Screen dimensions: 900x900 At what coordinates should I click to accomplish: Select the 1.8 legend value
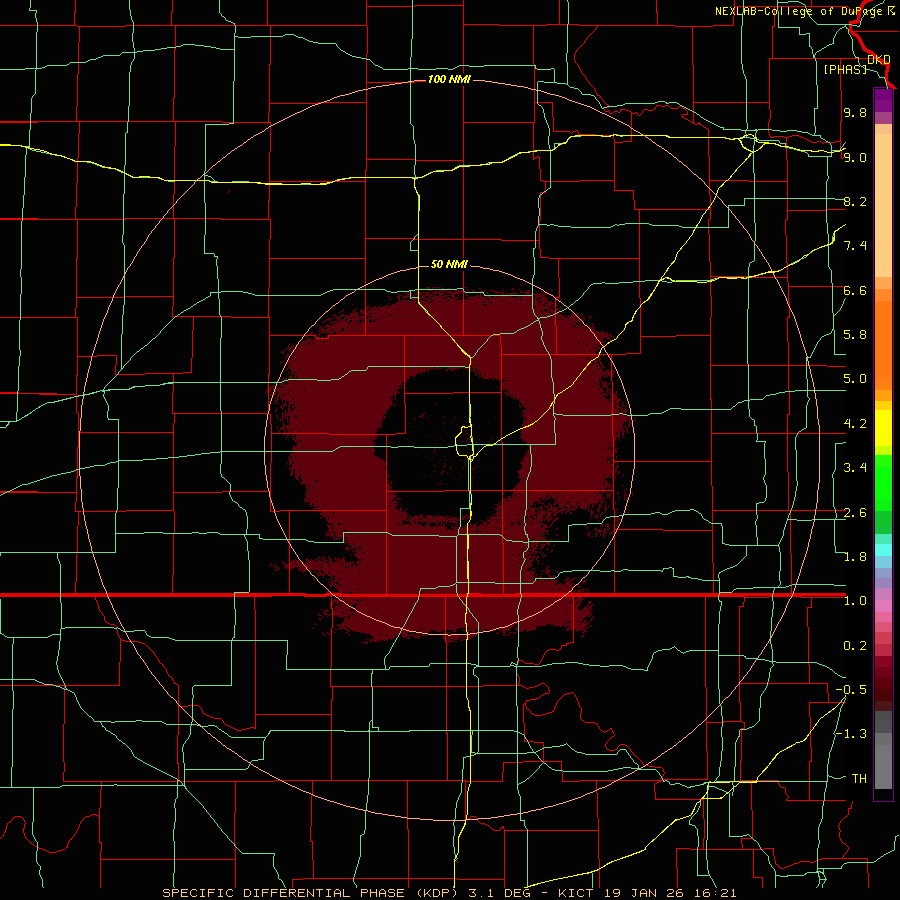coord(855,557)
